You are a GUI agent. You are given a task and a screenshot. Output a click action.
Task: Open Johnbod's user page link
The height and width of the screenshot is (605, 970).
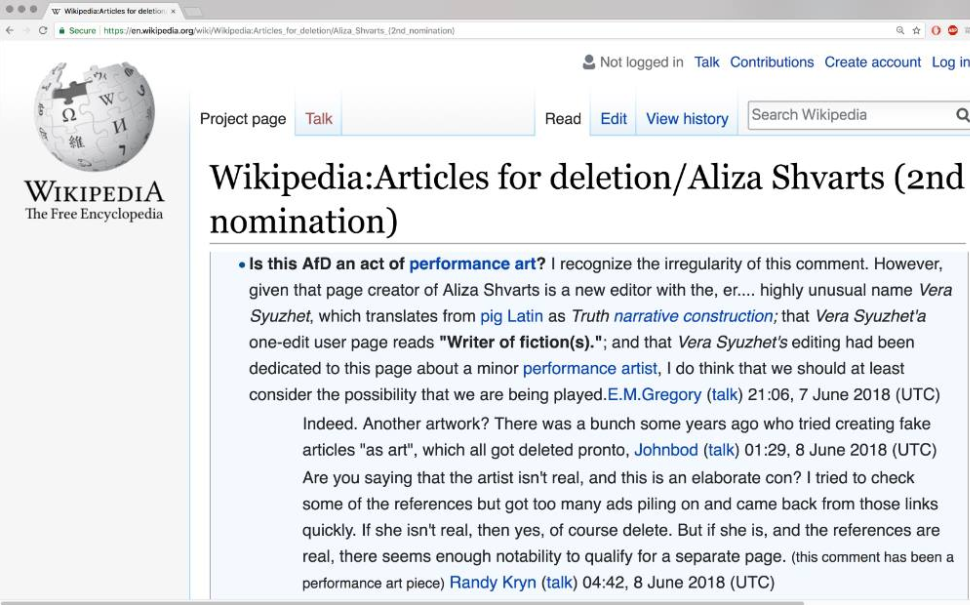point(666,450)
